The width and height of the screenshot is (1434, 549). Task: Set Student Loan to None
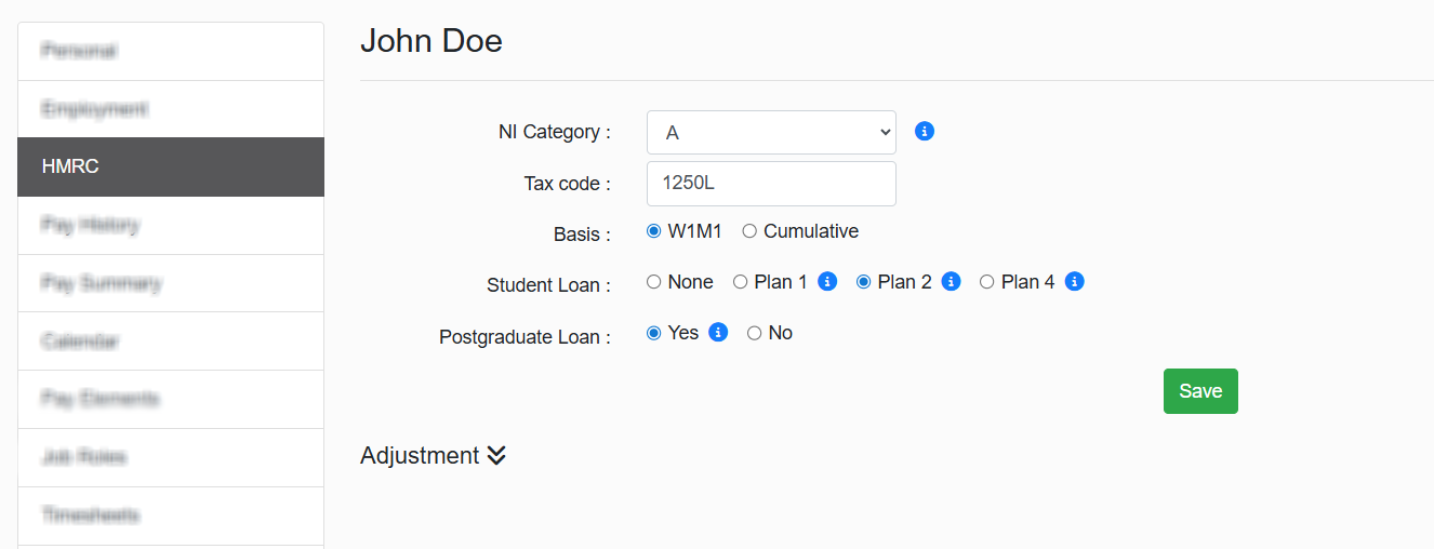pyautogui.click(x=655, y=282)
